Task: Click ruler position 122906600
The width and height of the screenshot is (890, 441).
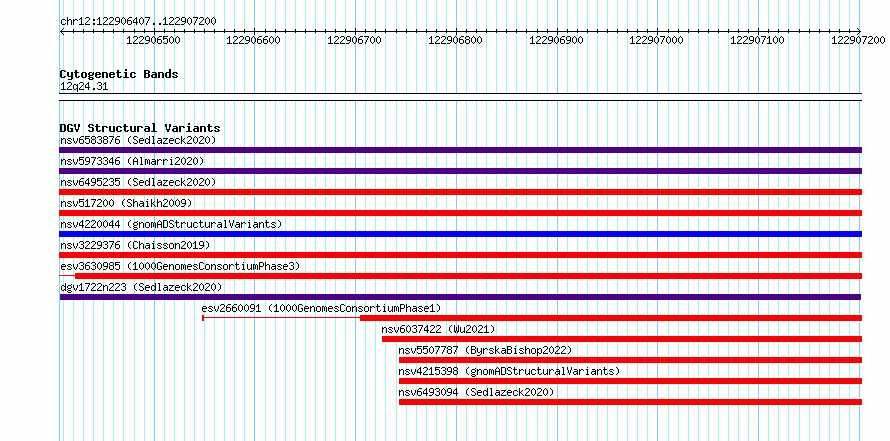Action: [x=254, y=40]
